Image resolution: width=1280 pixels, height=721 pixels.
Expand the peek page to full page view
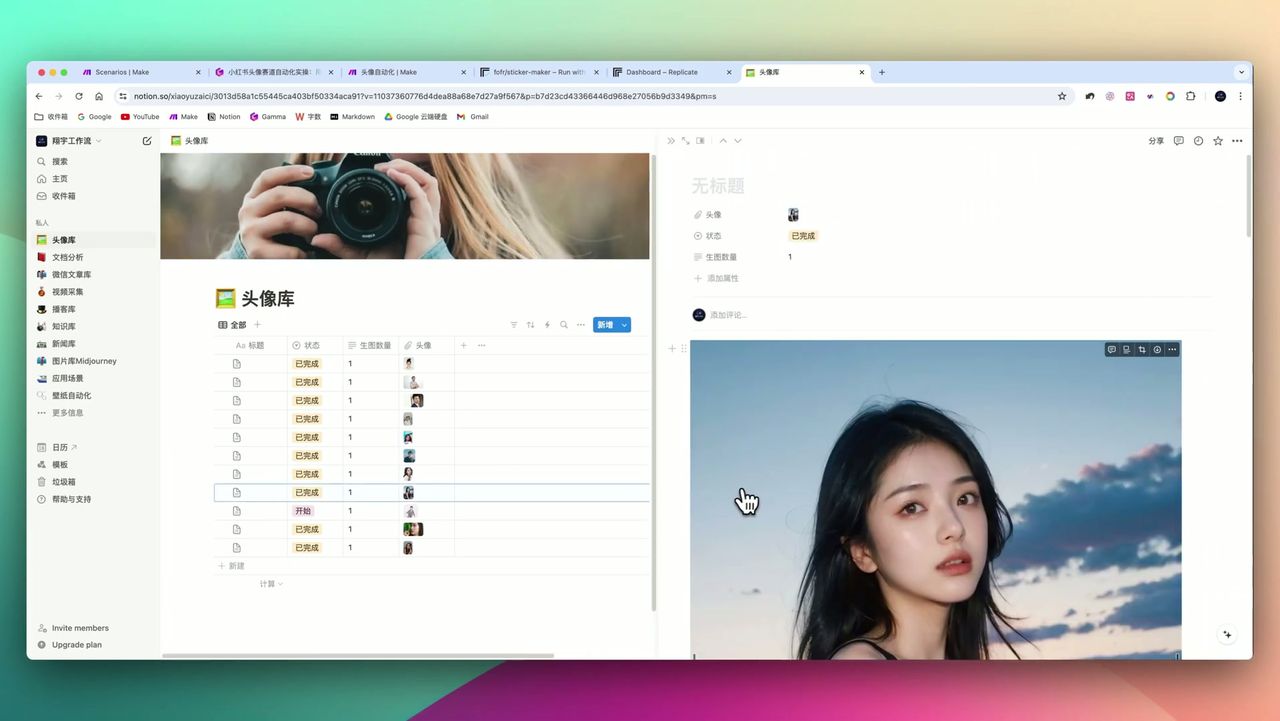click(687, 141)
